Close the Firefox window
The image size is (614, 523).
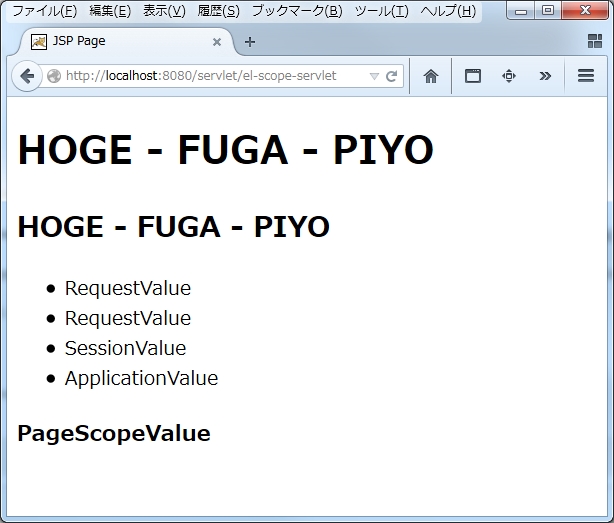585,10
